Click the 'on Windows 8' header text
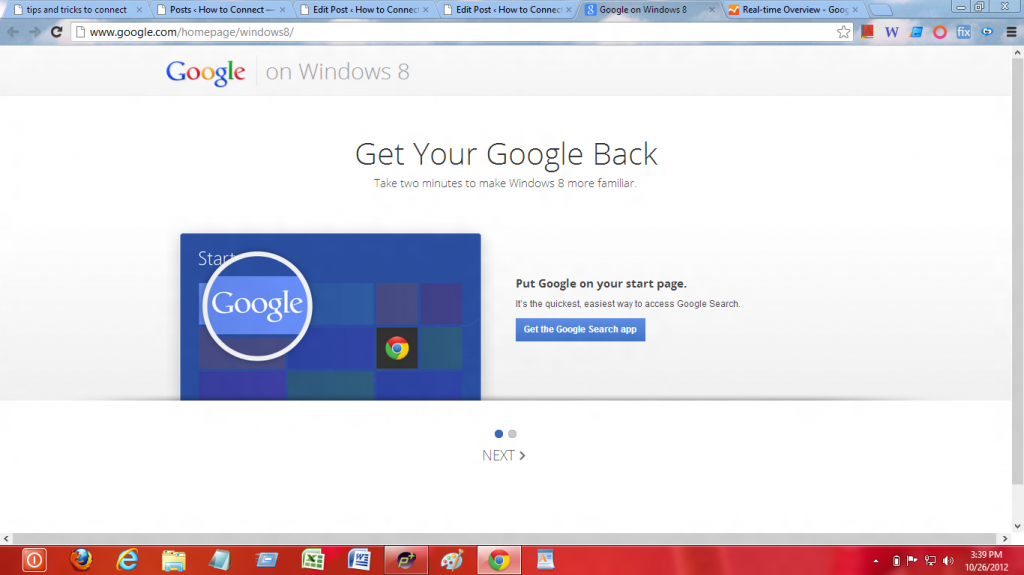 [x=338, y=71]
